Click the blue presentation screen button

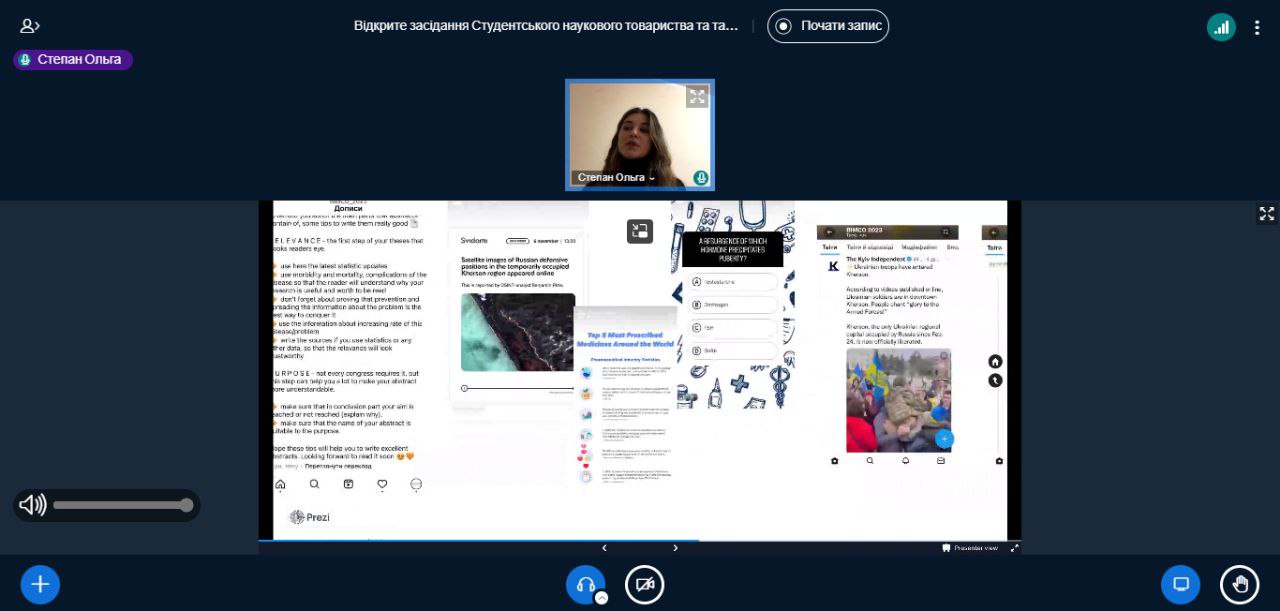[x=1180, y=585]
